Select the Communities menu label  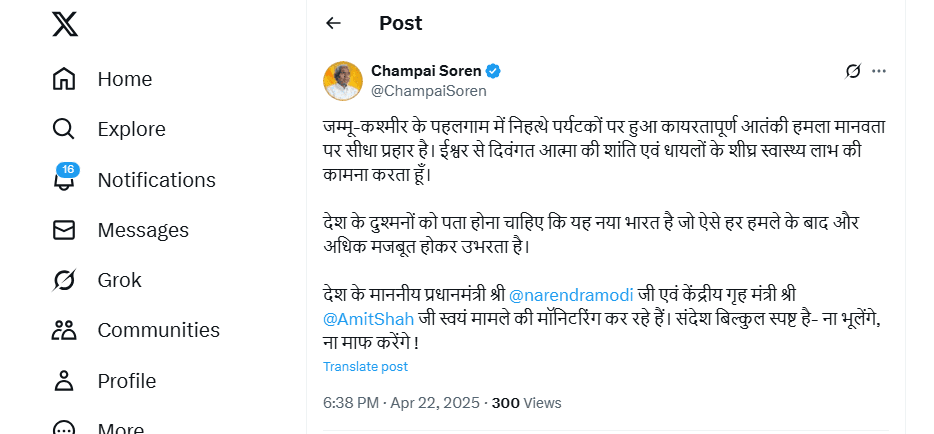click(x=158, y=330)
